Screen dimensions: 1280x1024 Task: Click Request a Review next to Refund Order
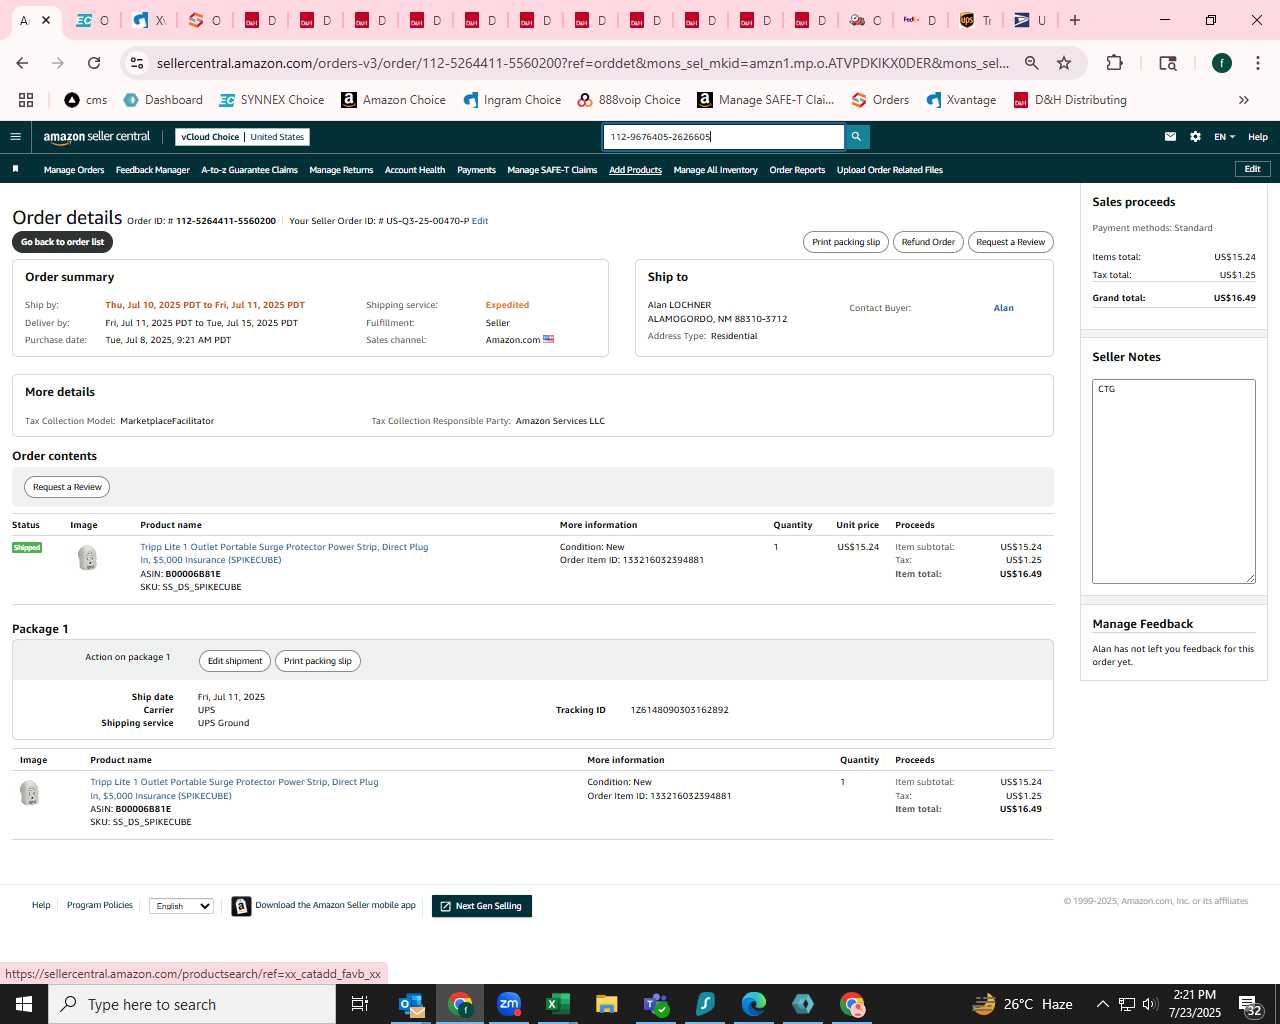1010,242
